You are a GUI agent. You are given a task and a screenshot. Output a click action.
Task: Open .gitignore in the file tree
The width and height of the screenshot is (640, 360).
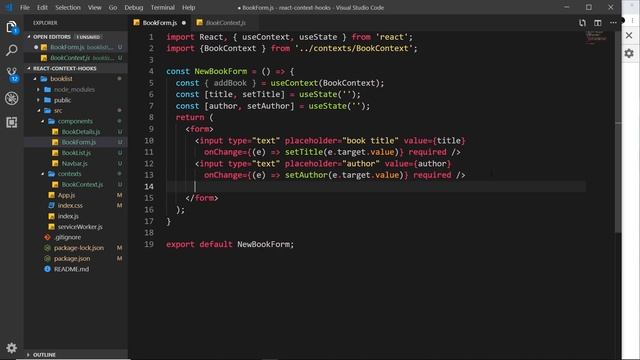pyautogui.click(x=76, y=237)
